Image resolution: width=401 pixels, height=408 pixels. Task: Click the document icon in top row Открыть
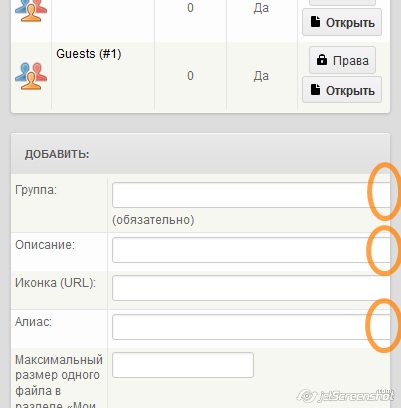pos(315,22)
